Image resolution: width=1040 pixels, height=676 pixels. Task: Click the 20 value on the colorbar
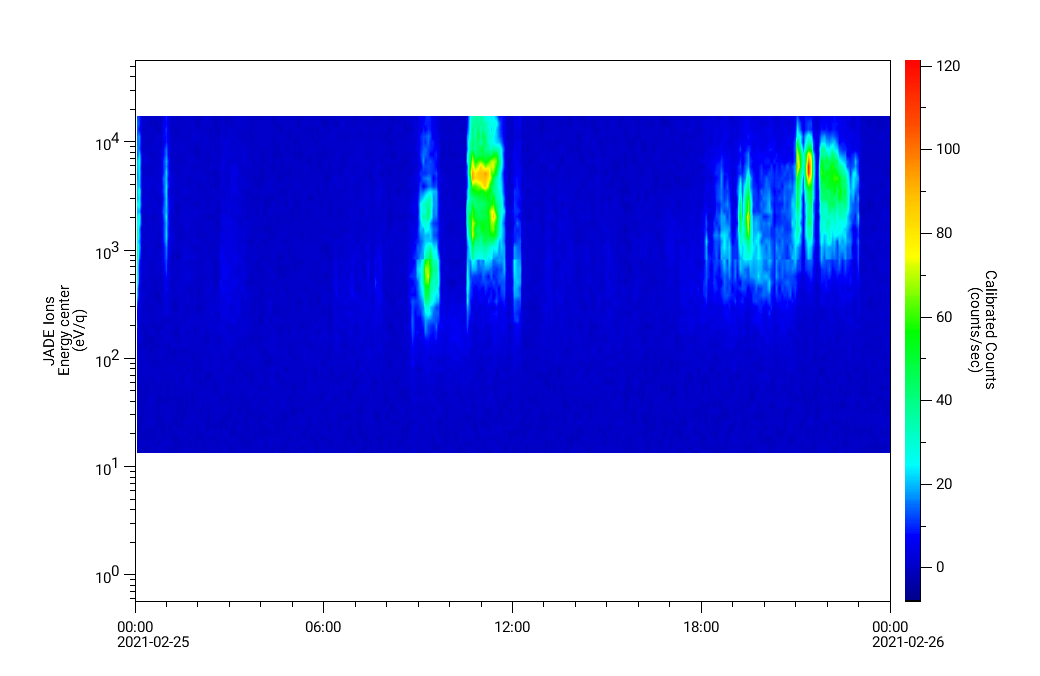click(944, 484)
